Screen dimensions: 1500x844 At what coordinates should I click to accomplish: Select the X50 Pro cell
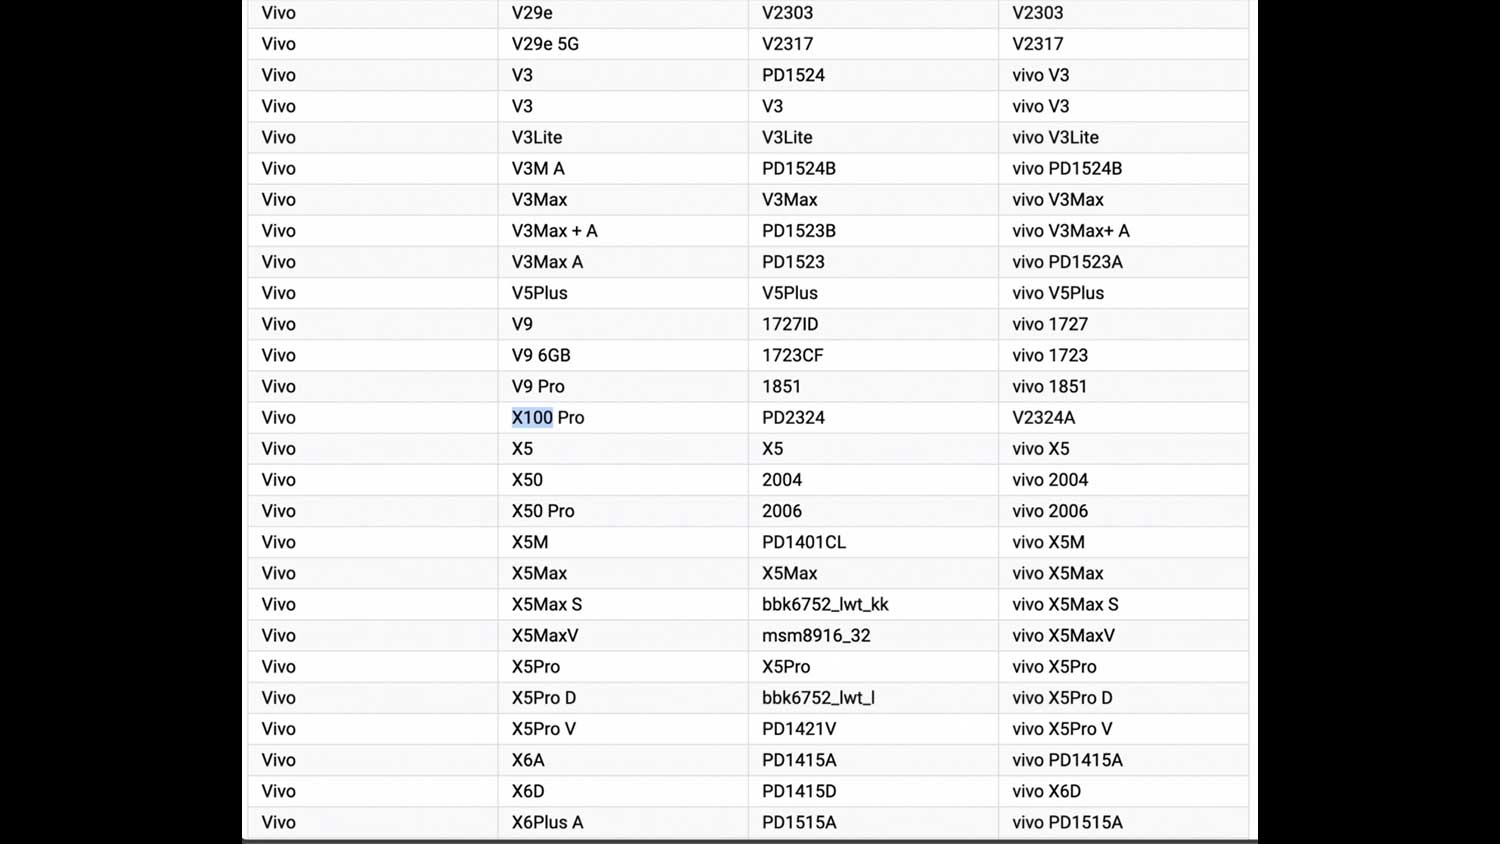[x=543, y=511]
